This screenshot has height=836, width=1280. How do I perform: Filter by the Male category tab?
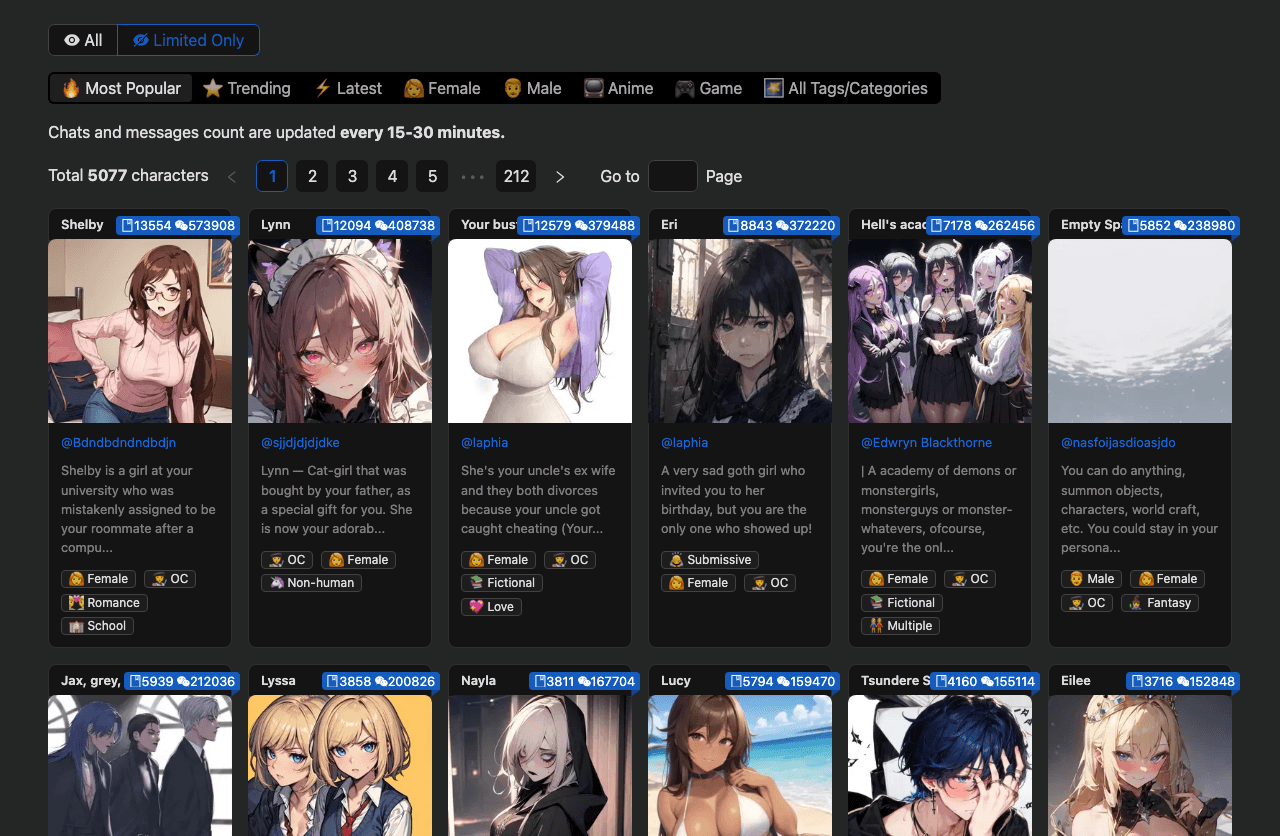click(532, 88)
